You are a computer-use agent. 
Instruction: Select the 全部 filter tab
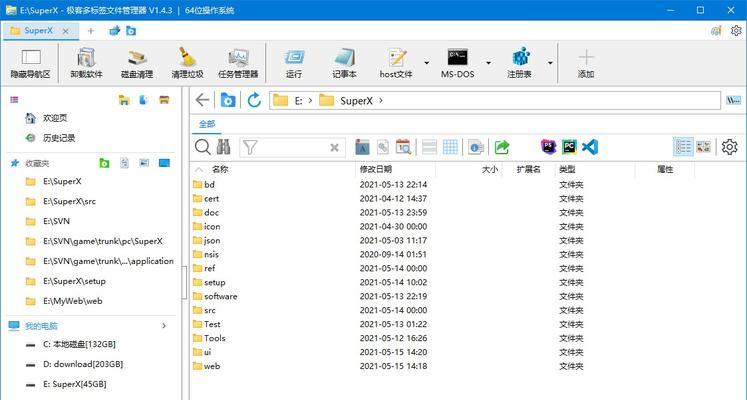pos(207,124)
